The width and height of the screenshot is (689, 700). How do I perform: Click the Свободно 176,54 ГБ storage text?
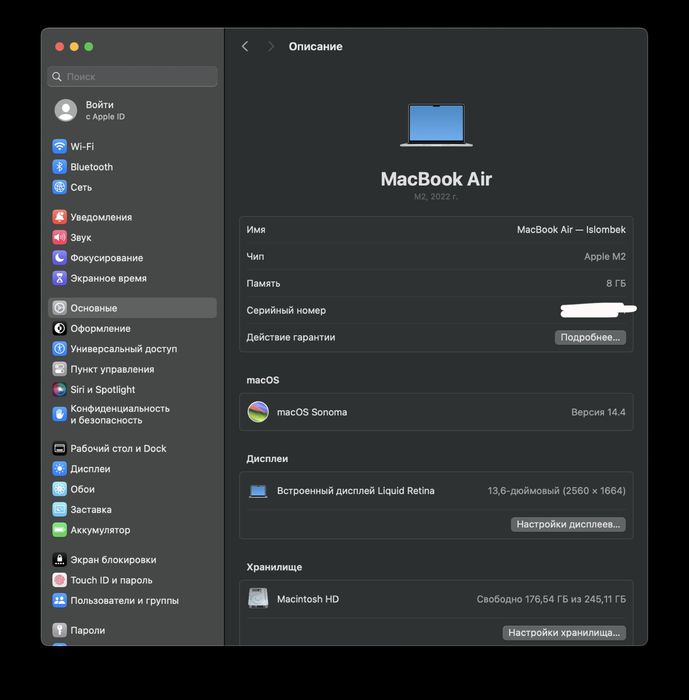[551, 599]
